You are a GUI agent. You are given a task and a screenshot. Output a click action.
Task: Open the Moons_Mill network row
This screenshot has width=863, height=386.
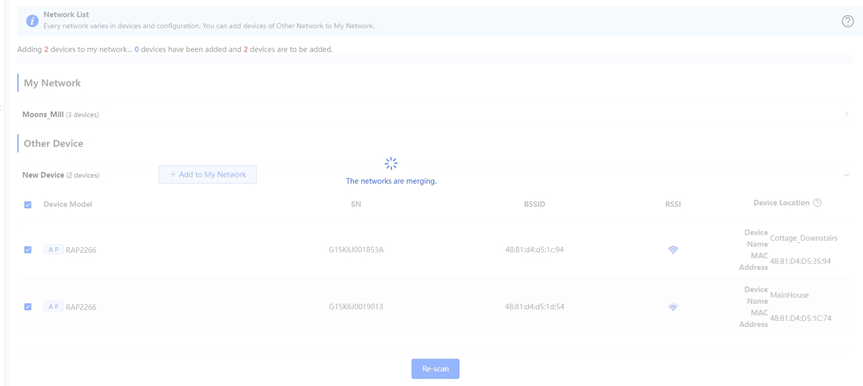pyautogui.click(x=435, y=115)
